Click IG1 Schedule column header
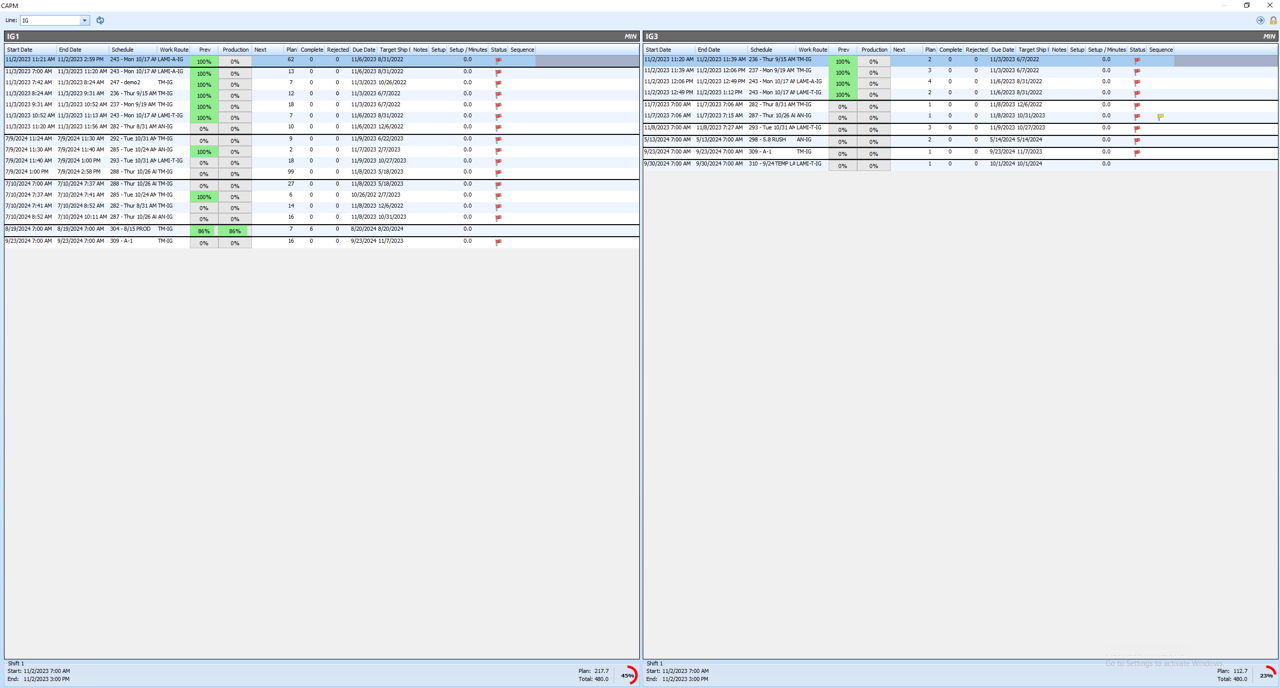 pyautogui.click(x=134, y=49)
